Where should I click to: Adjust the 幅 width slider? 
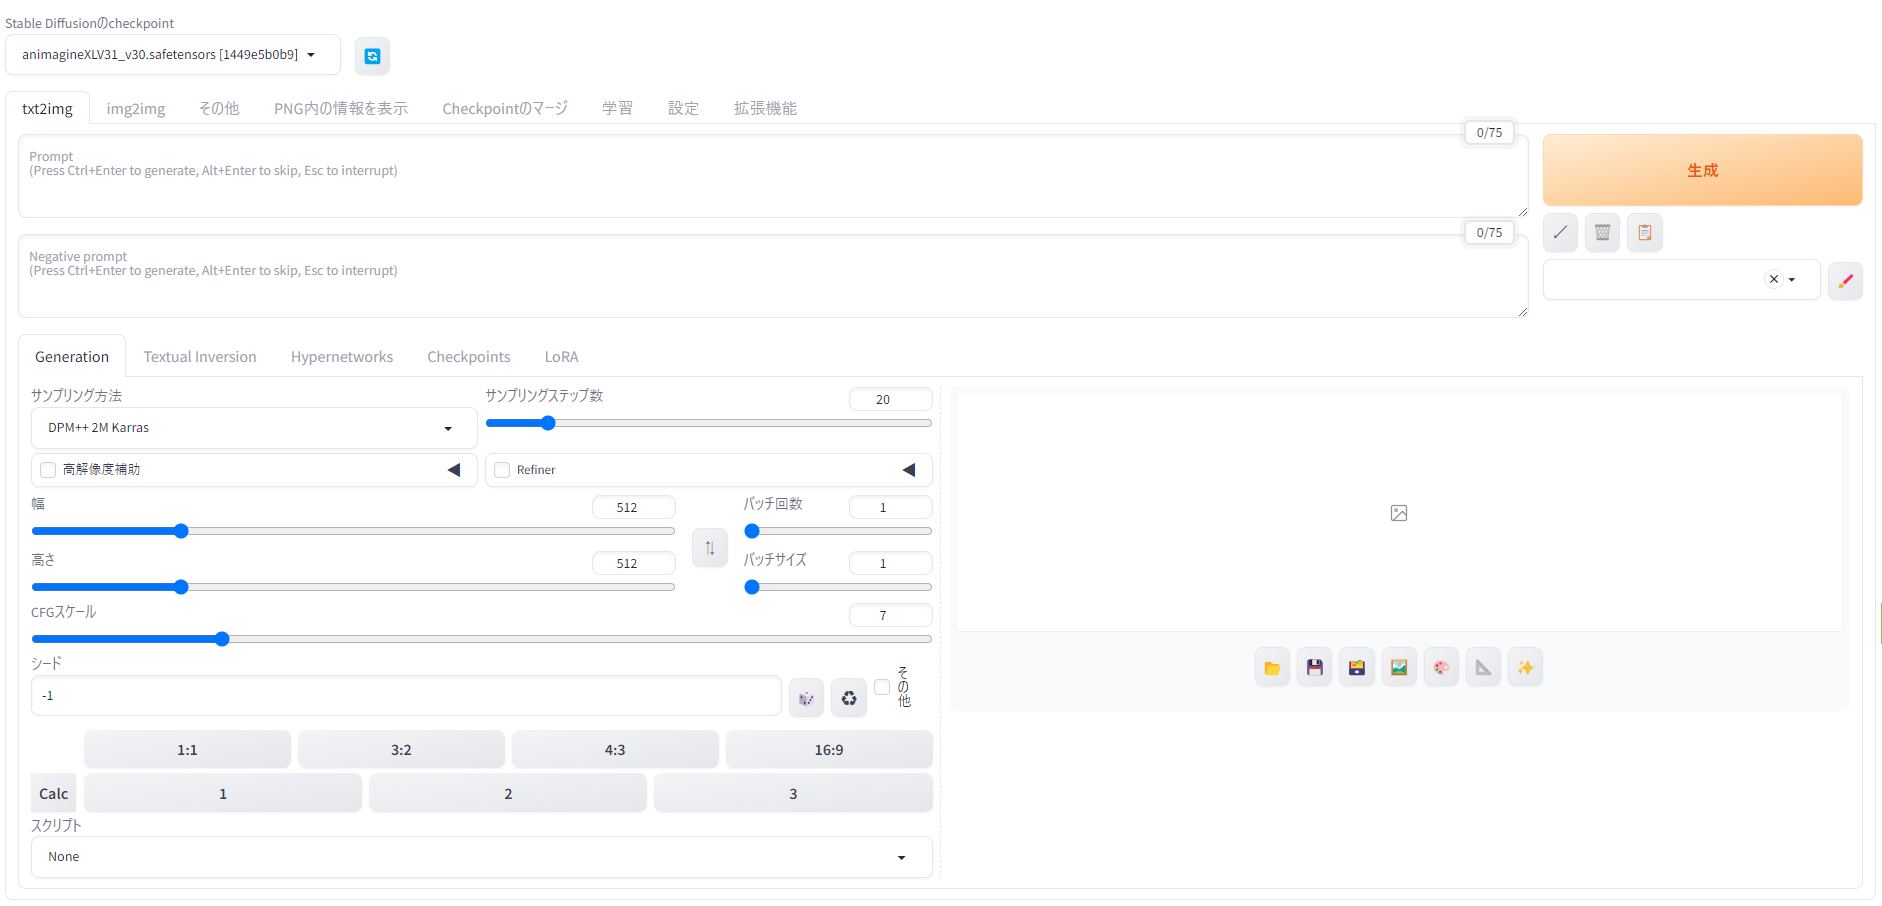pyautogui.click(x=353, y=531)
